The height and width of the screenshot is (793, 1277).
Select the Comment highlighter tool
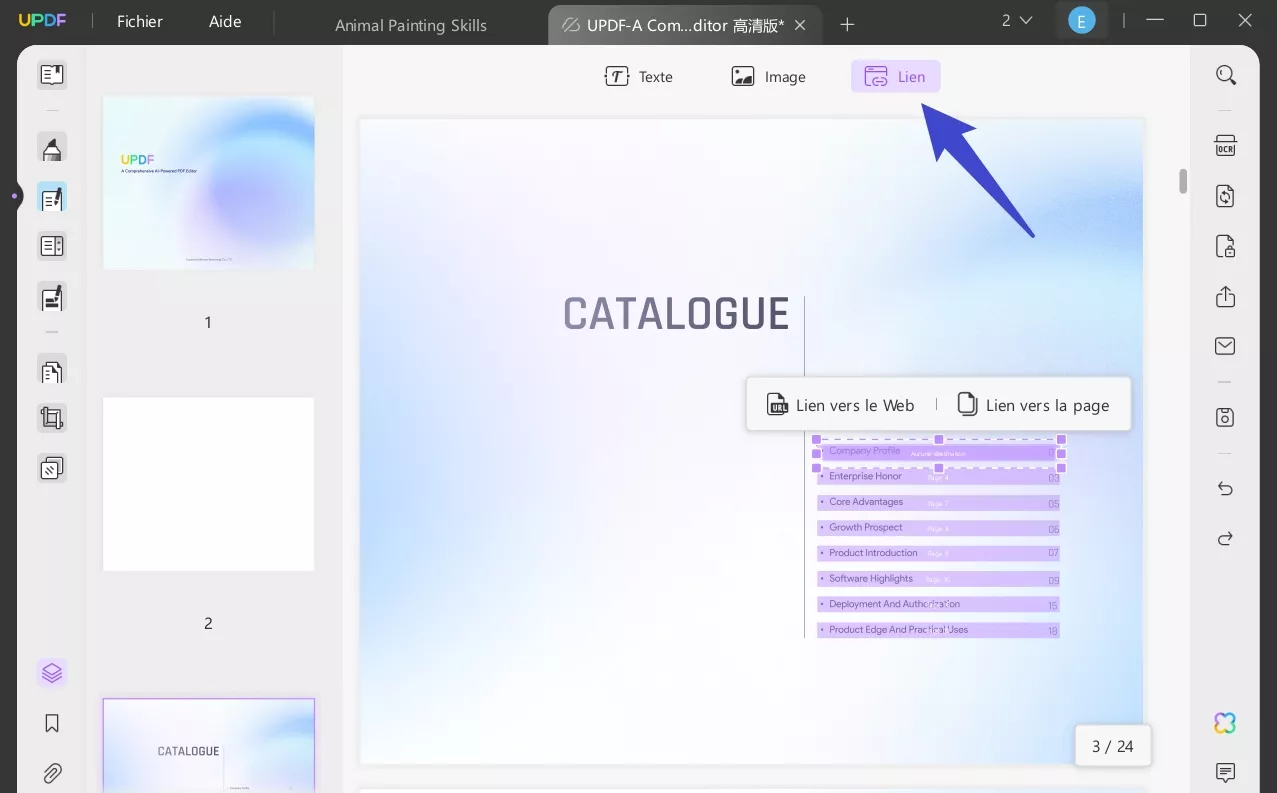52,148
